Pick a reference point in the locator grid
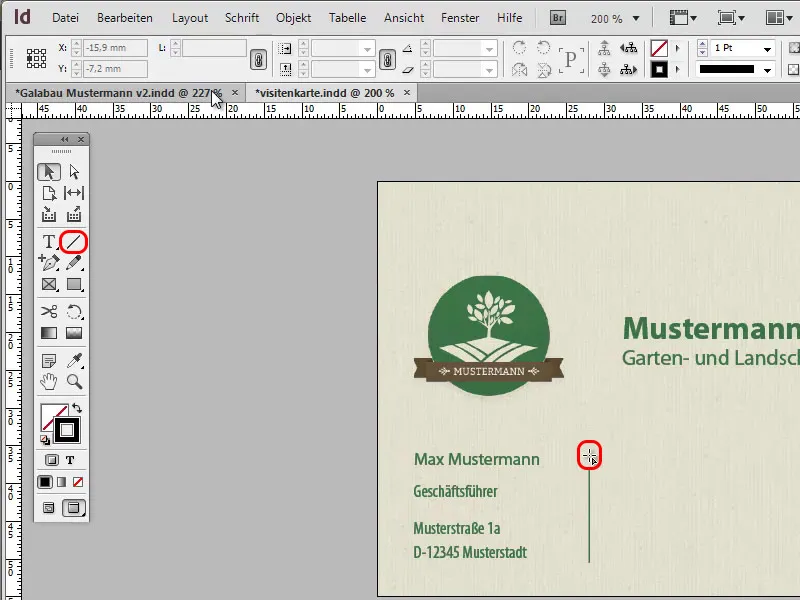 point(36,59)
